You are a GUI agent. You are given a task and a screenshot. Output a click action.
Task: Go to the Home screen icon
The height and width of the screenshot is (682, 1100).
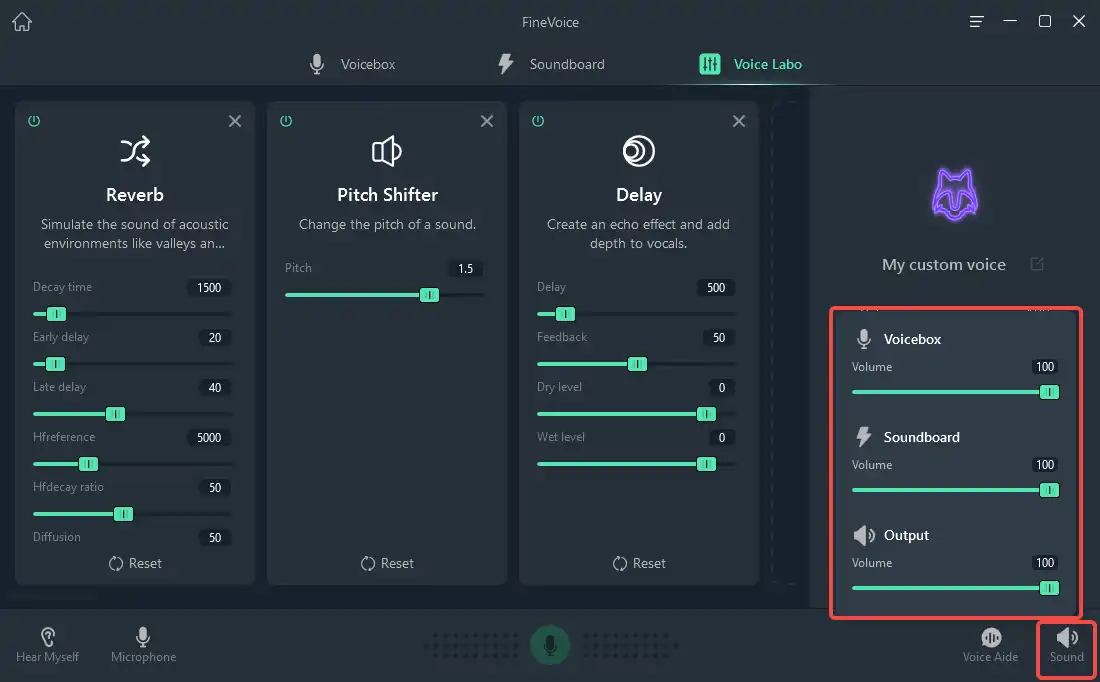pyautogui.click(x=22, y=22)
